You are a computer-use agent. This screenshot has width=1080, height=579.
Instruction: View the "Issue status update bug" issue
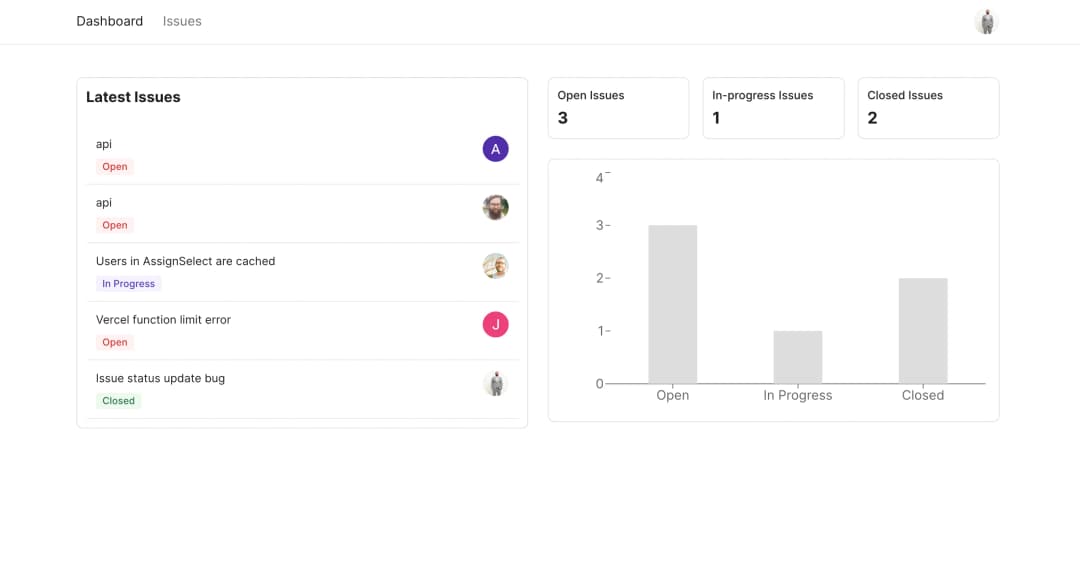160,378
